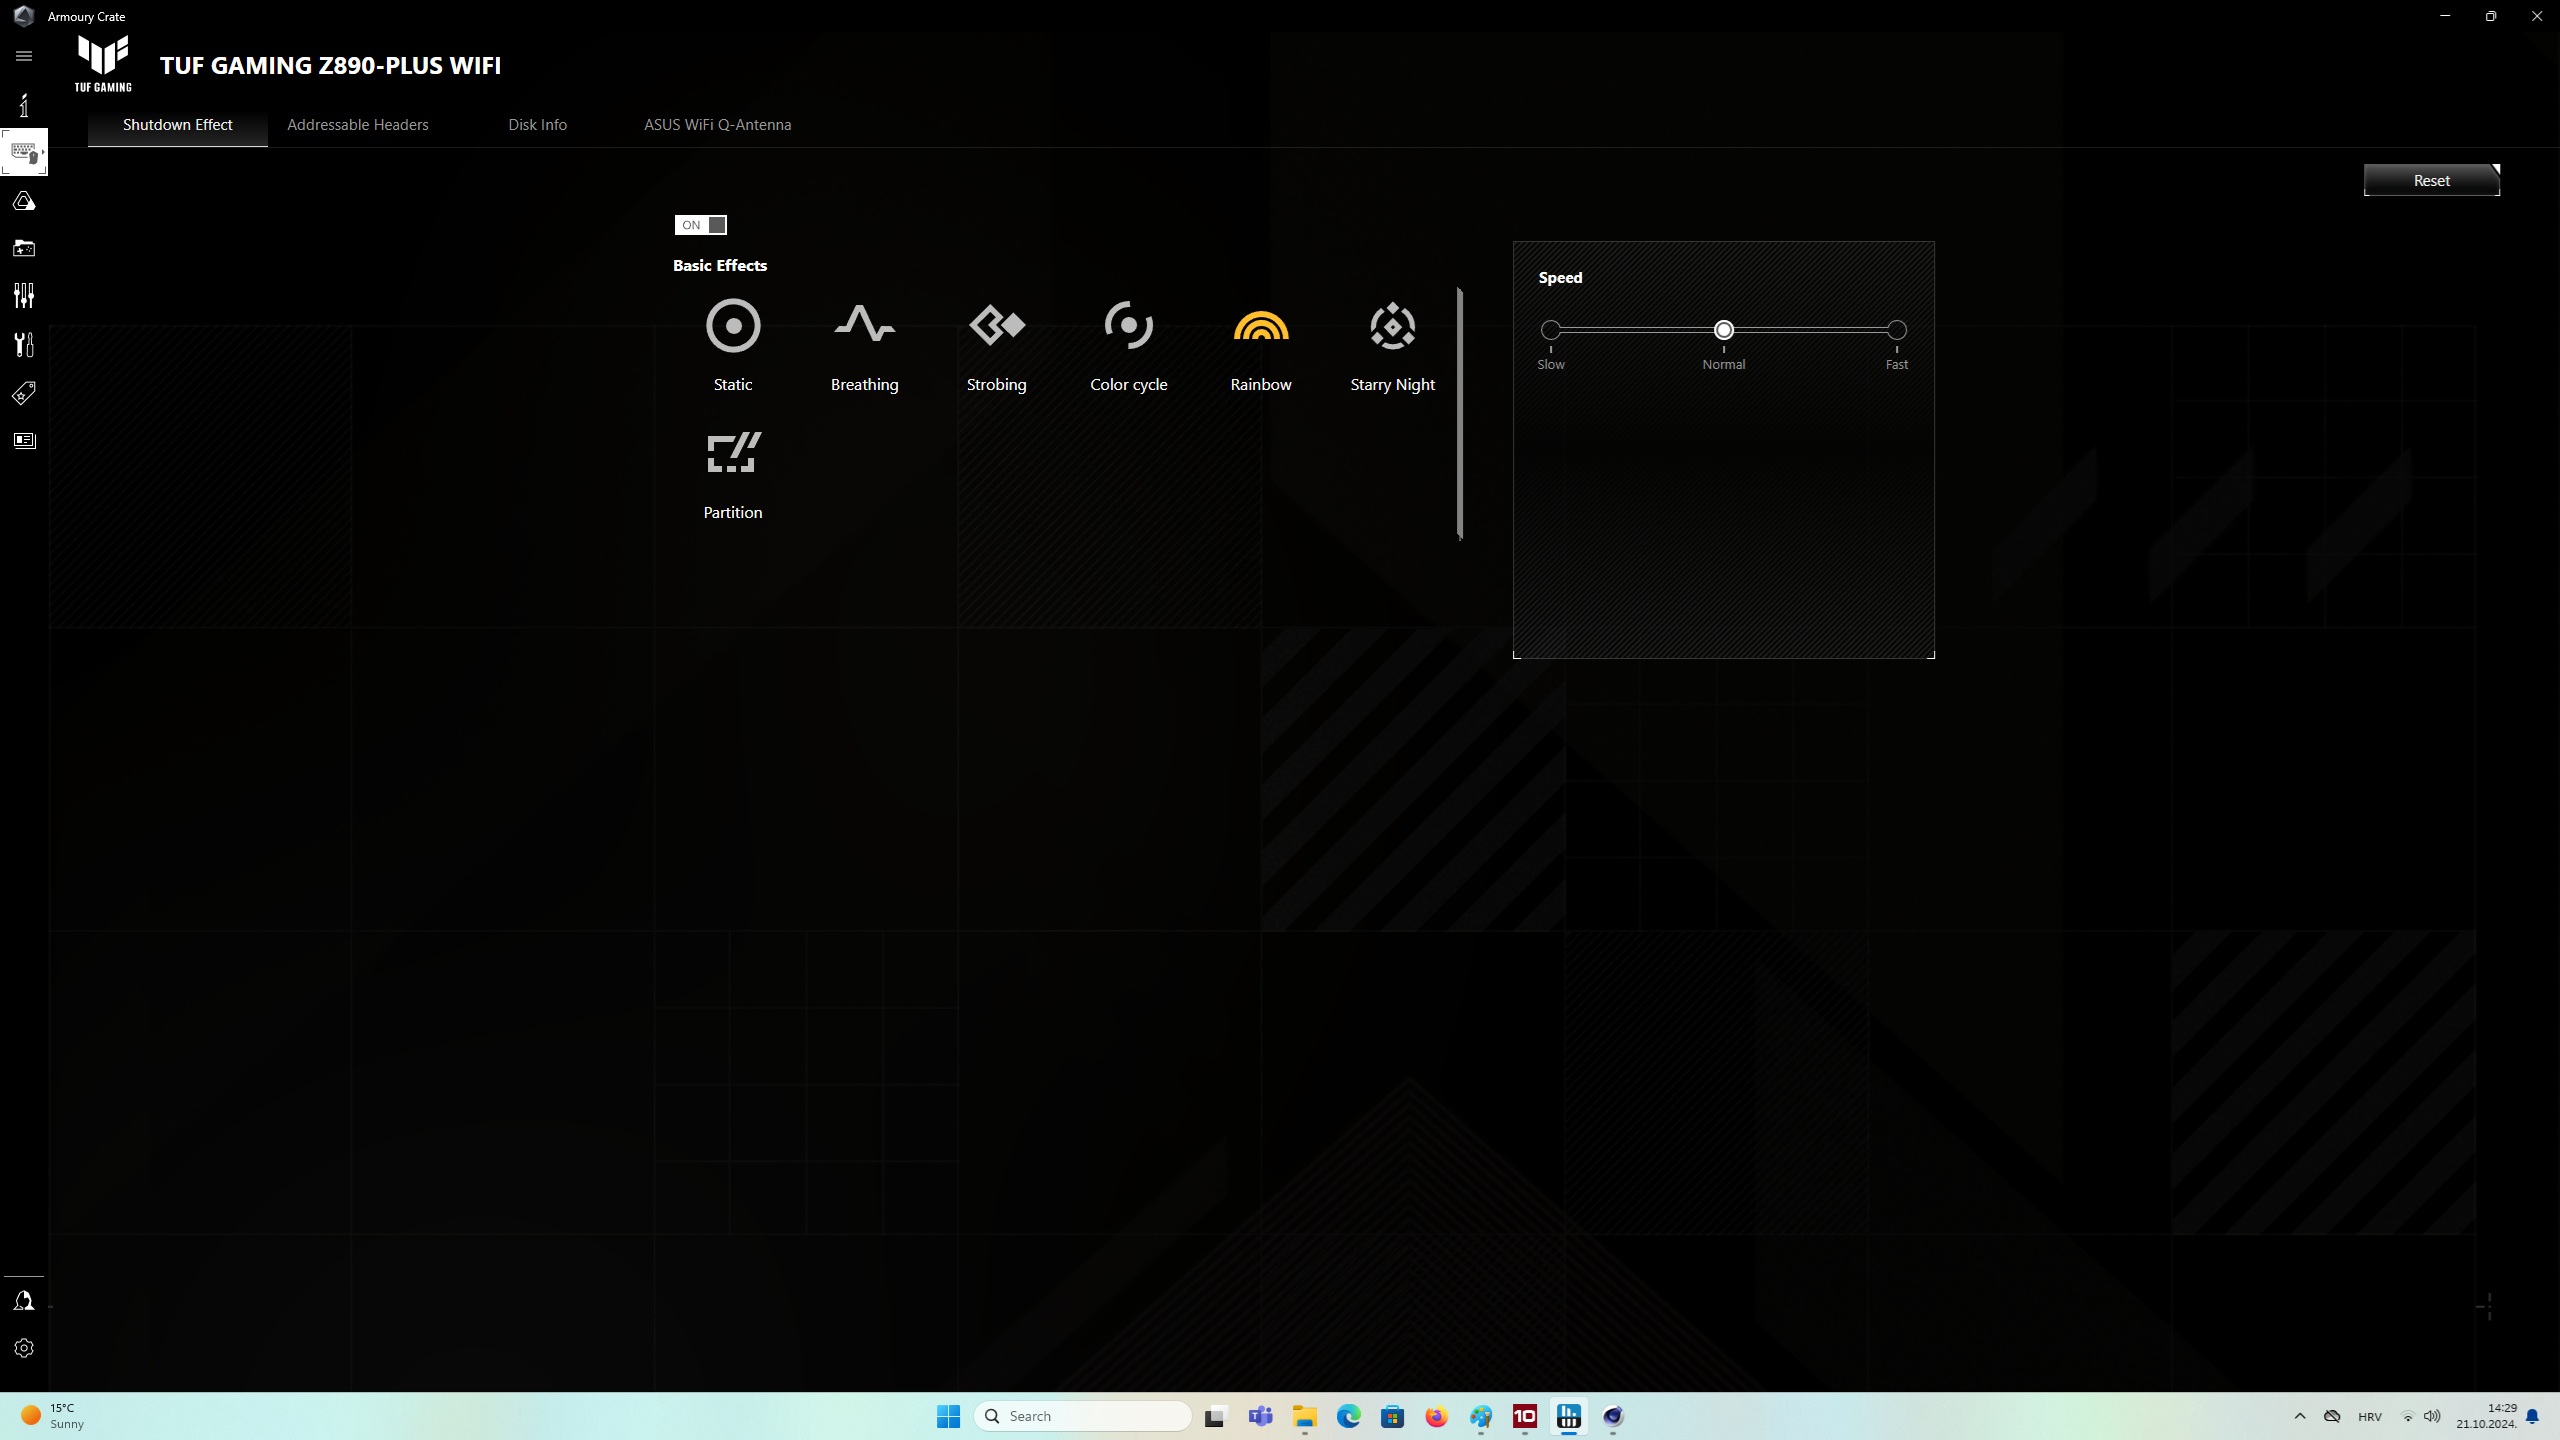Click the HRV language indicator
The height and width of the screenshot is (1440, 2560).
pos(2370,1417)
